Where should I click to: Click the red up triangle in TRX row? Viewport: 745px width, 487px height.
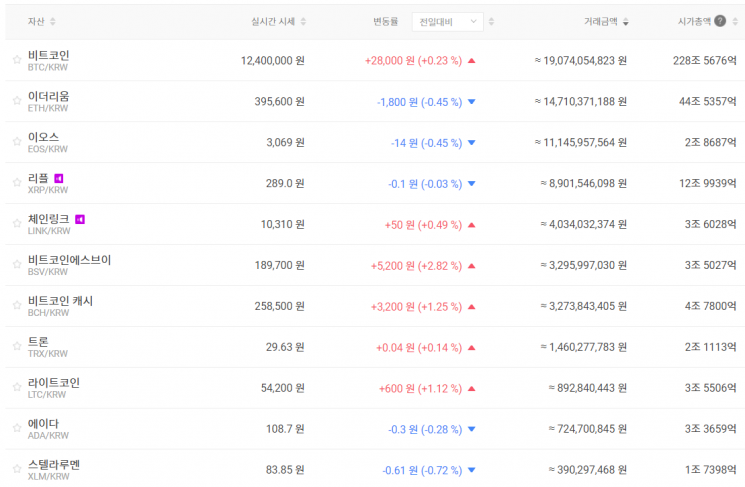pyautogui.click(x=472, y=347)
